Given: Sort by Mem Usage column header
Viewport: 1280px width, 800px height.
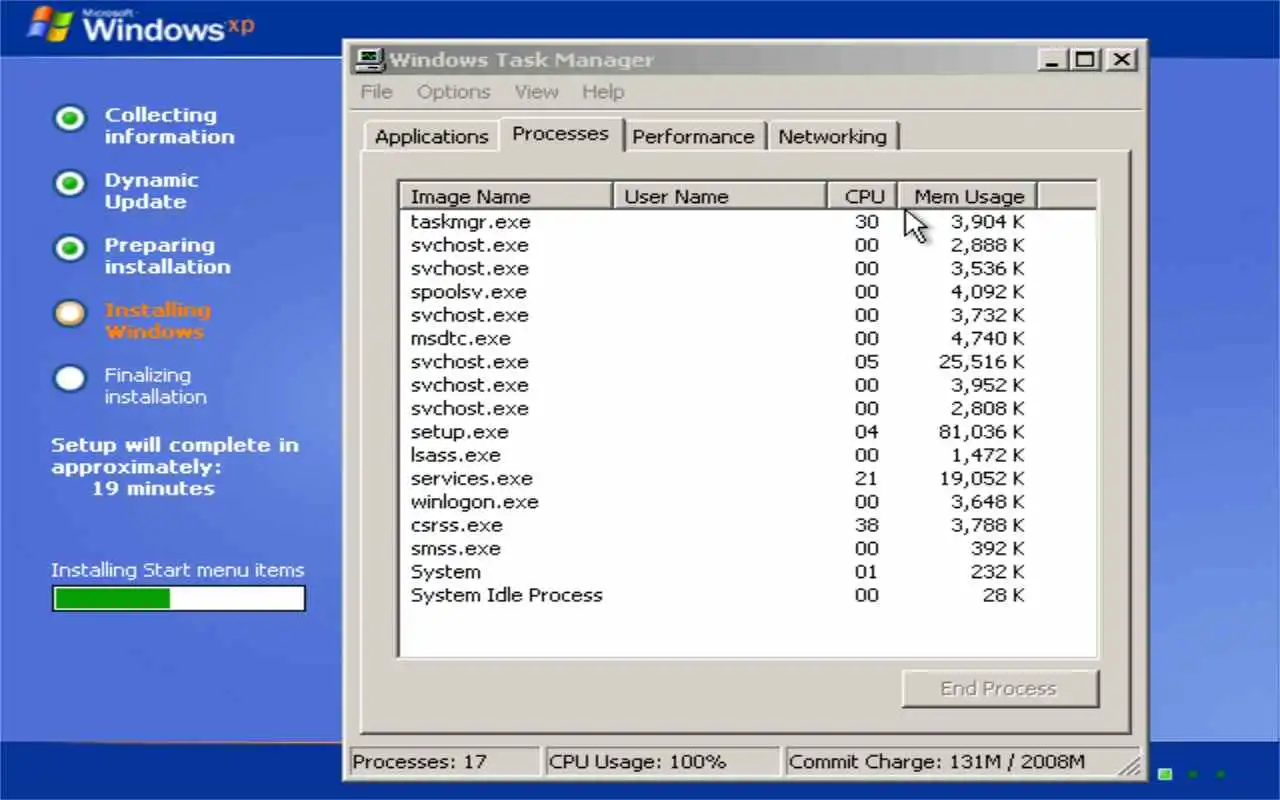Looking at the screenshot, I should click(x=968, y=196).
